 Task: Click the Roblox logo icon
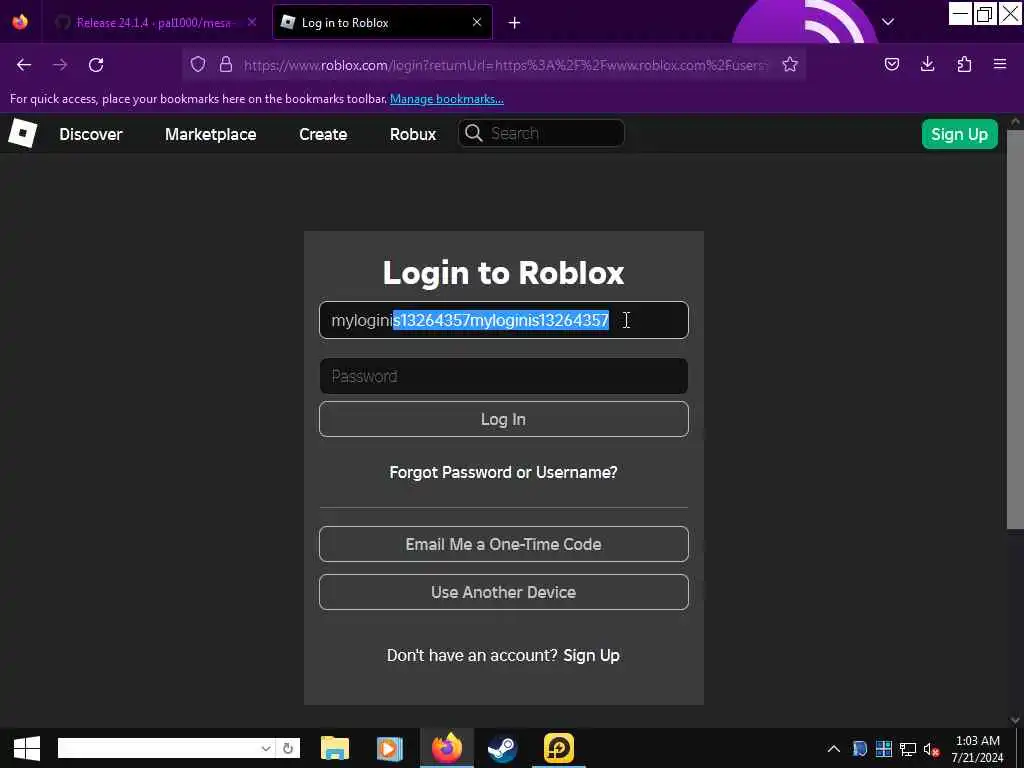click(x=23, y=133)
